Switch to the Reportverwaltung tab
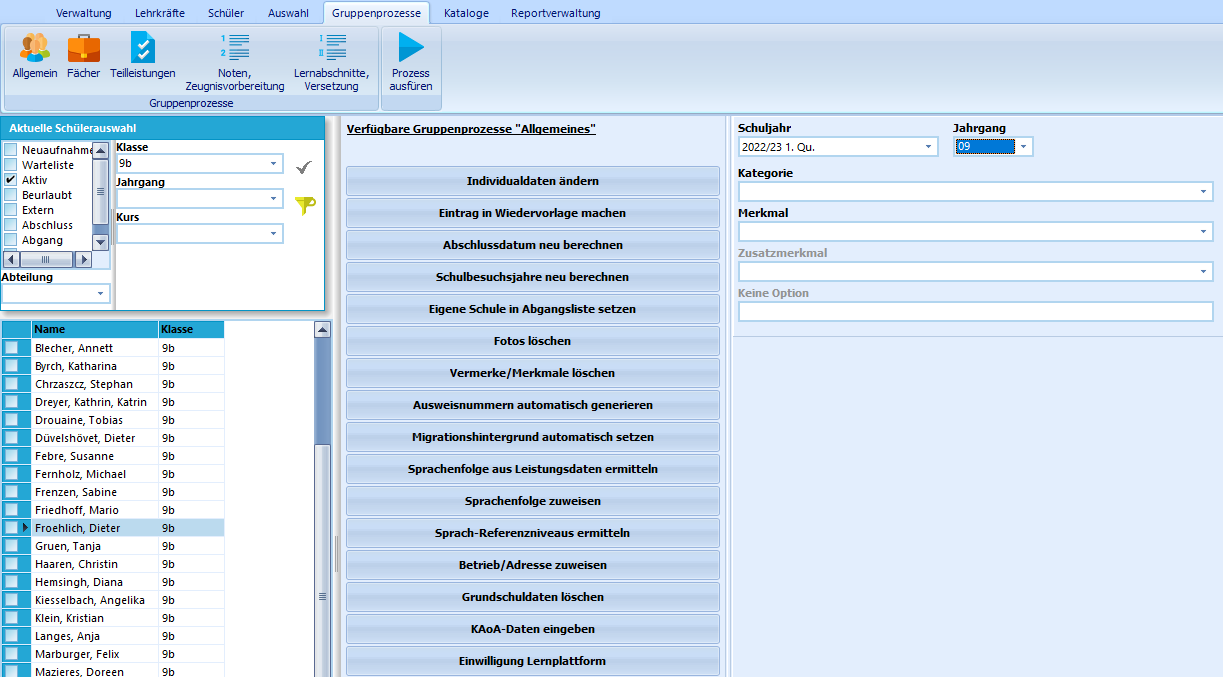 tap(555, 13)
